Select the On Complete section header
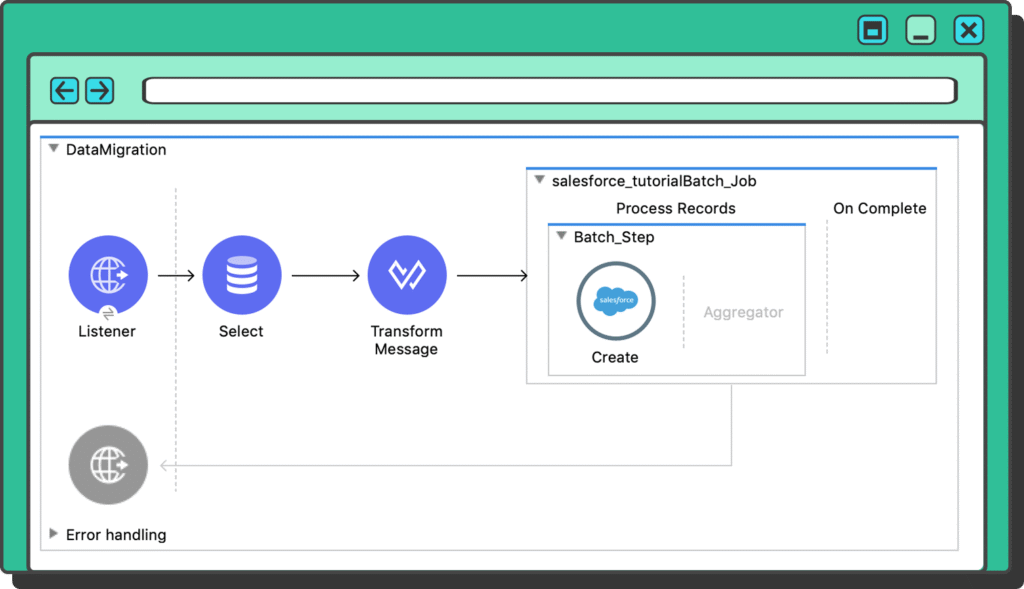The image size is (1024, 589). pos(879,209)
